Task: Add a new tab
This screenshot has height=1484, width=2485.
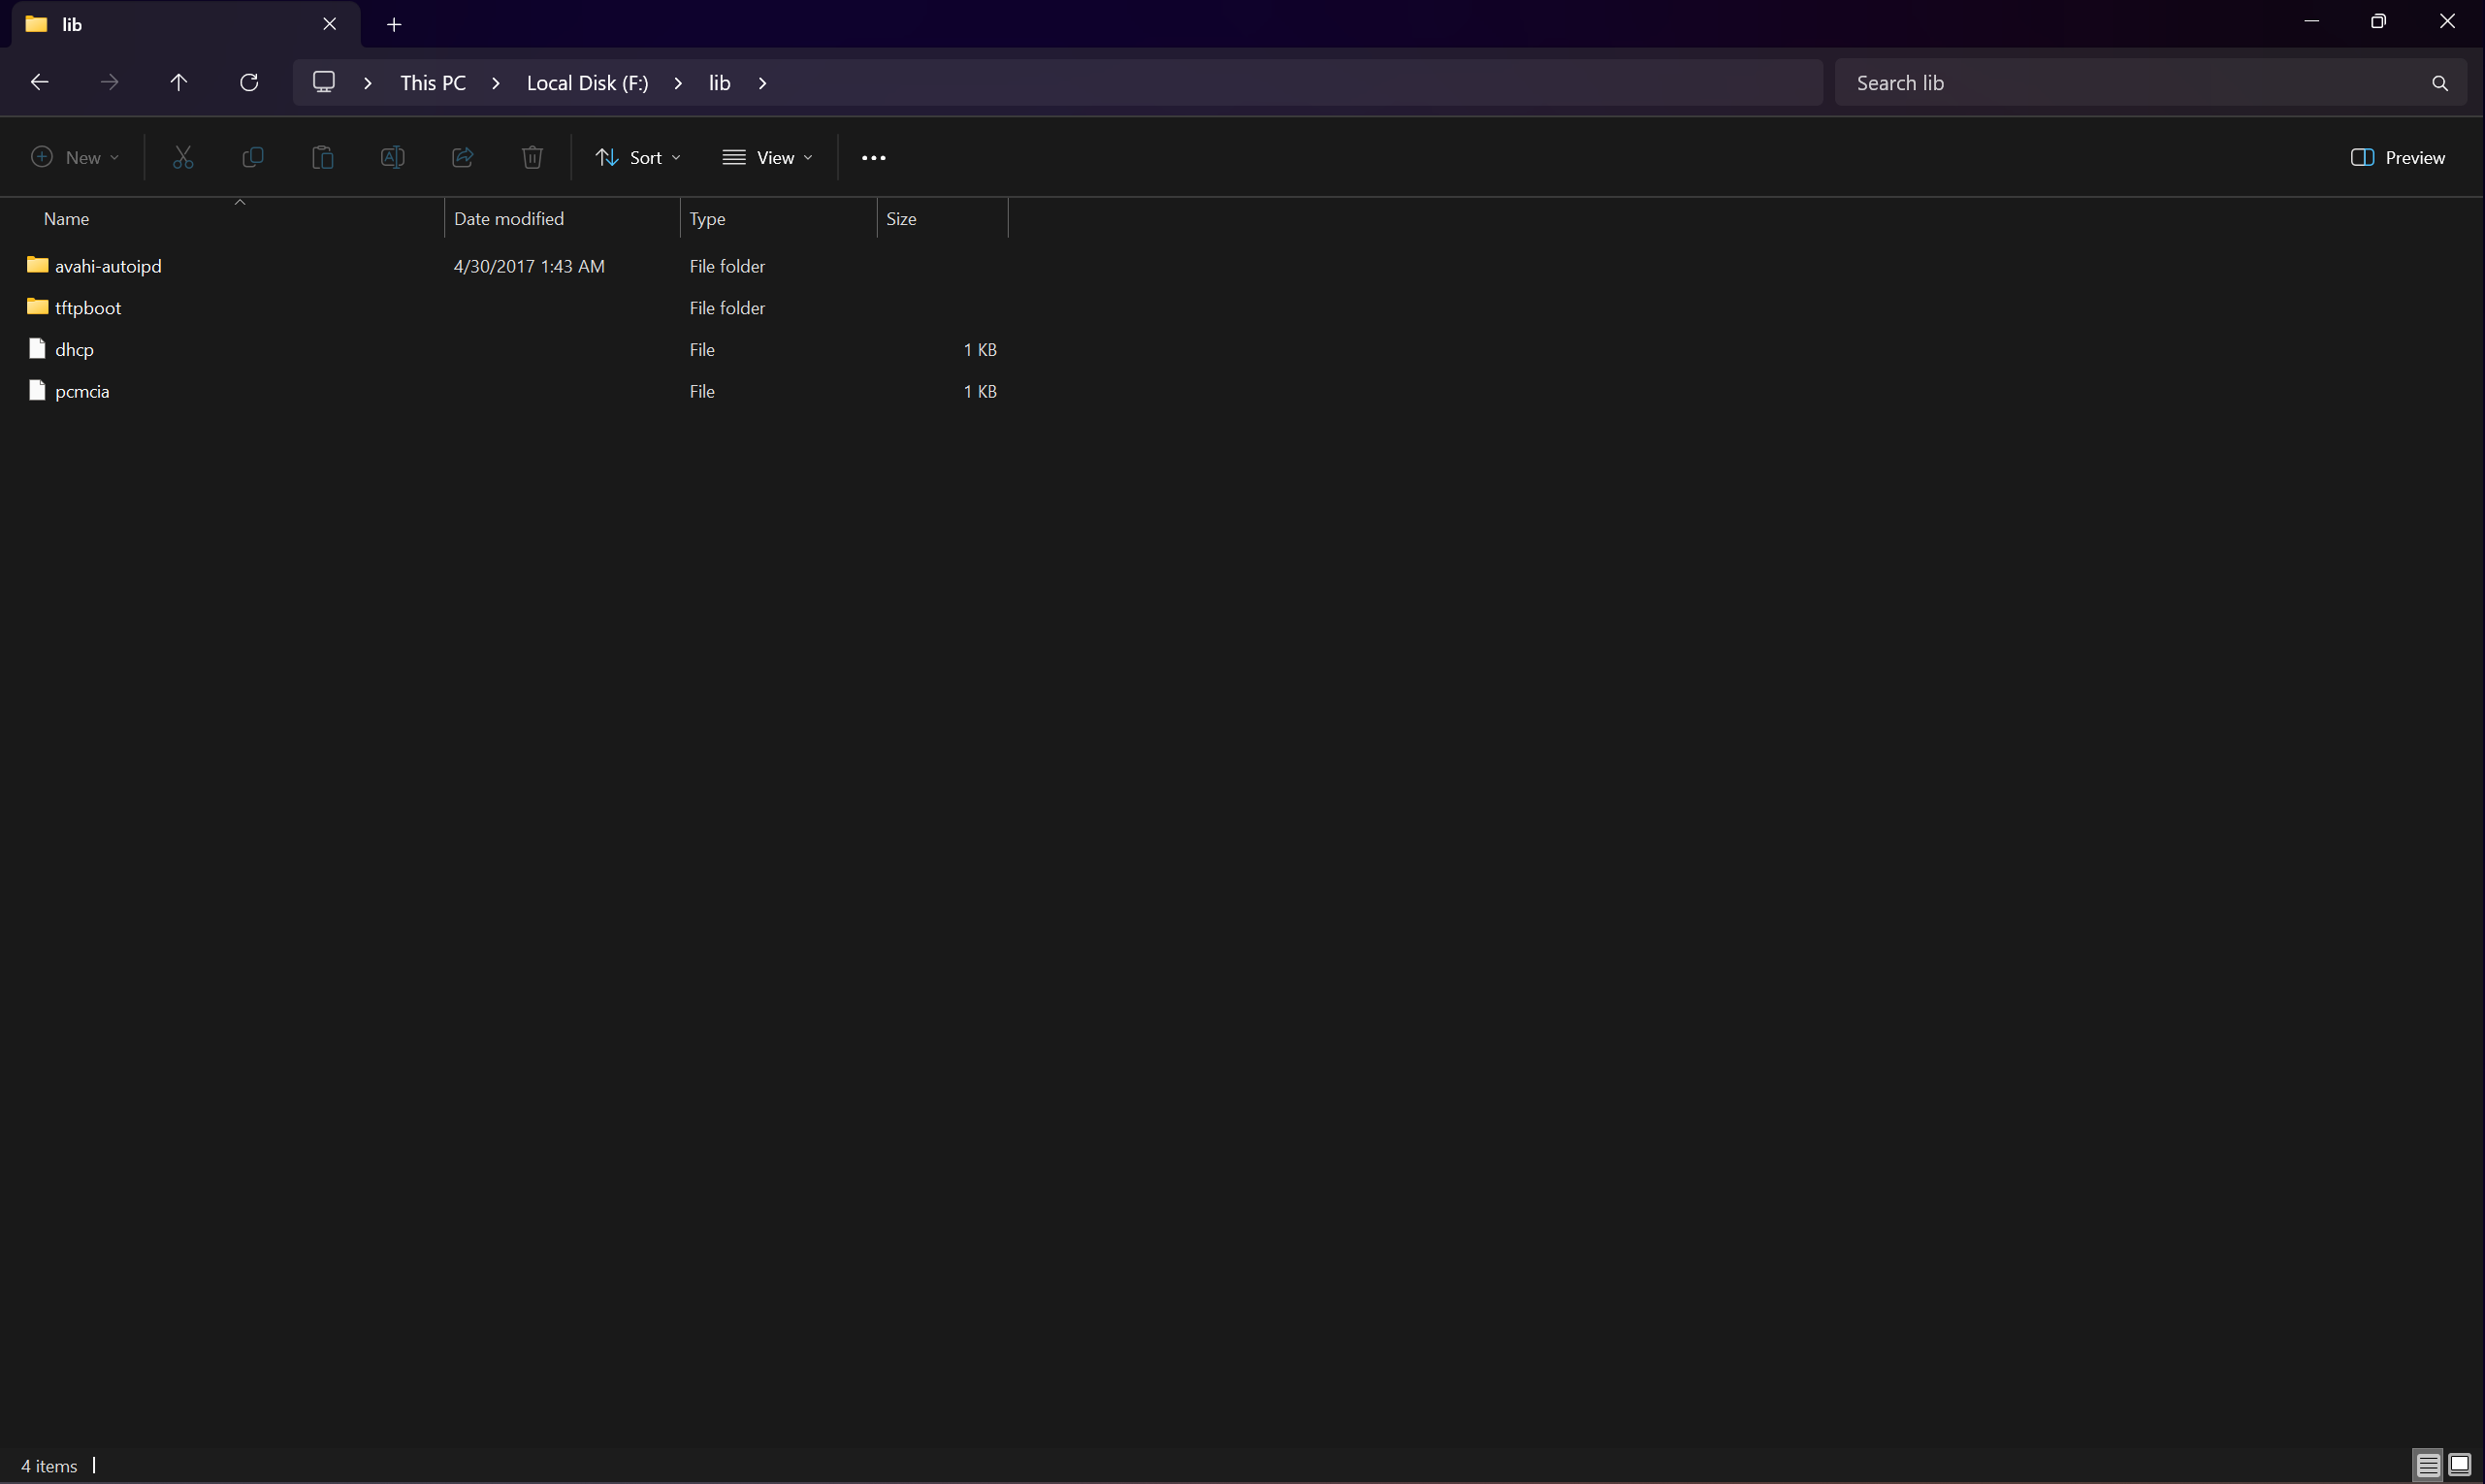Action: pos(394,24)
